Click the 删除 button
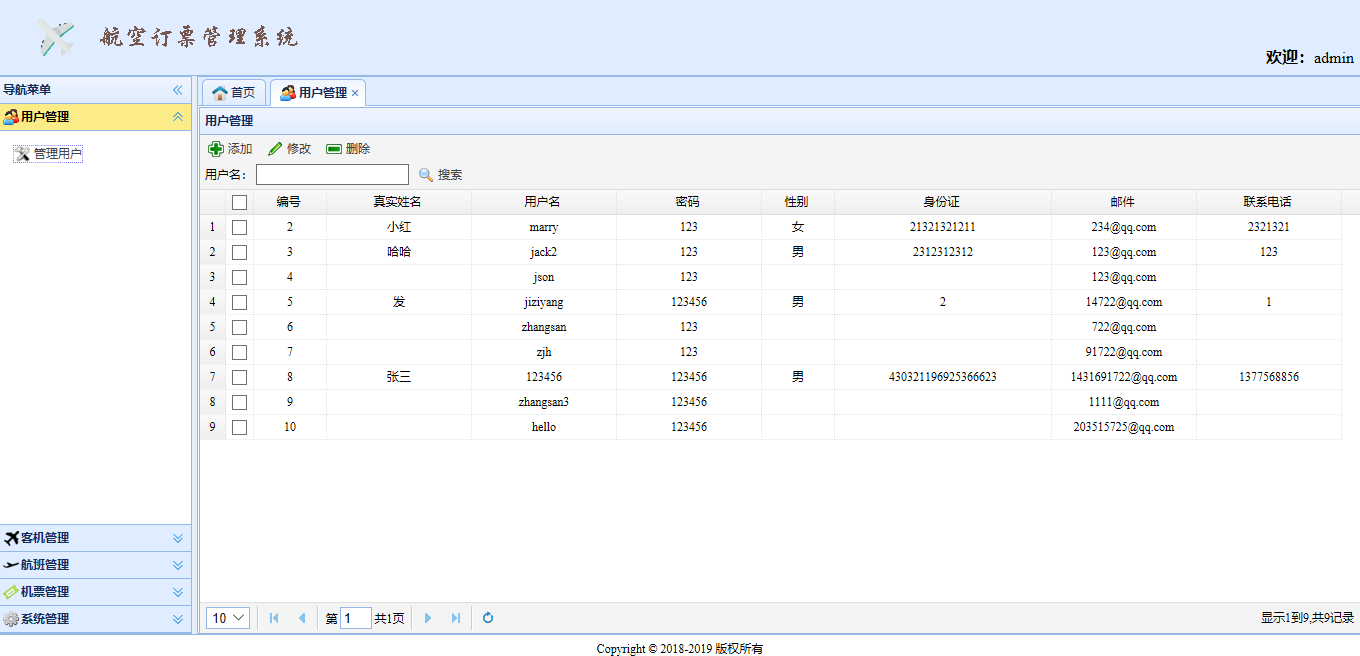The width and height of the screenshot is (1360, 656). click(348, 149)
